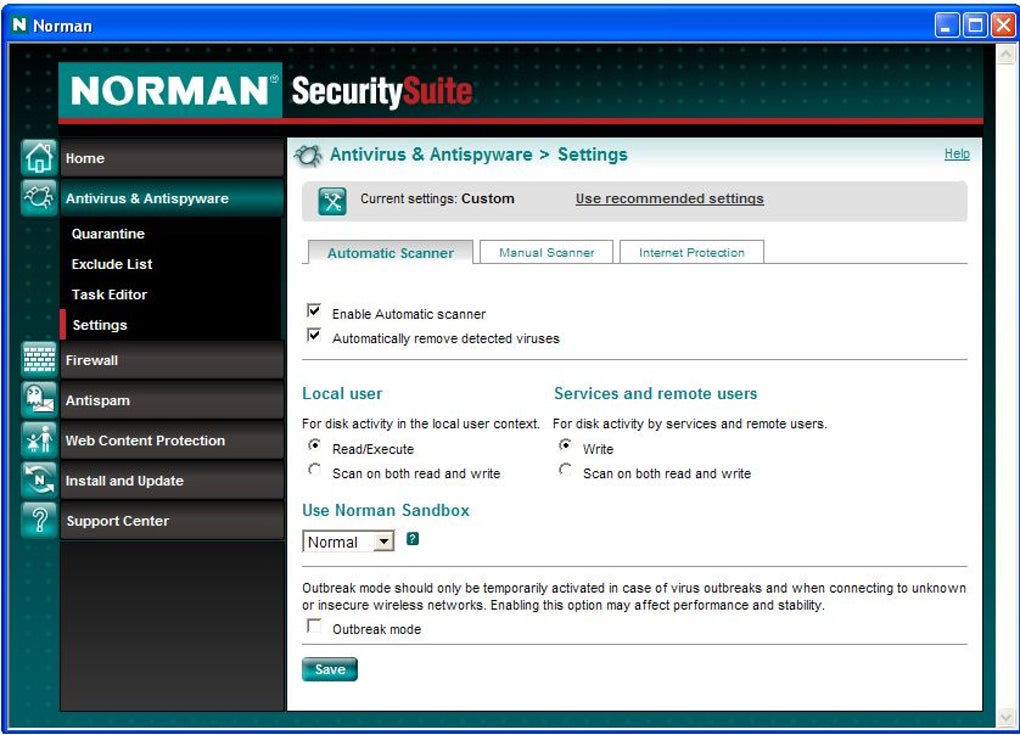Select Local user scan on both read and write

[x=314, y=470]
